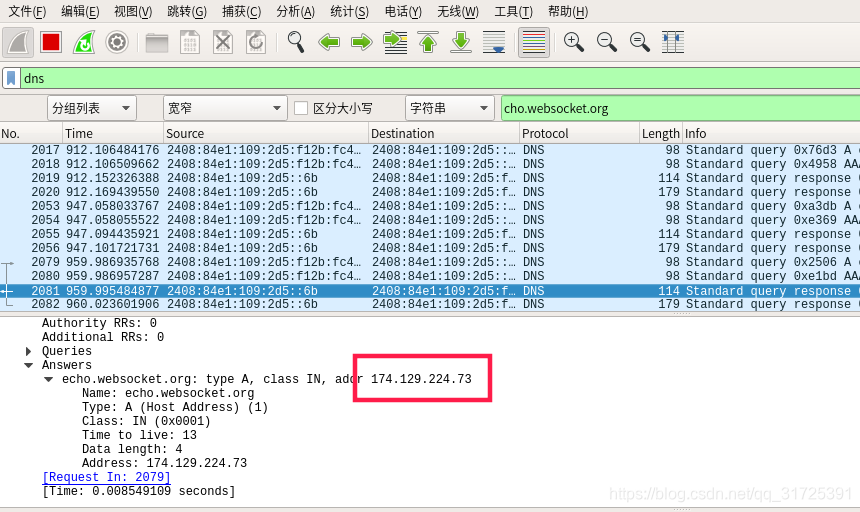This screenshot has height=512, width=860.
Task: Open the 电话(Y) menu
Action: pos(403,11)
